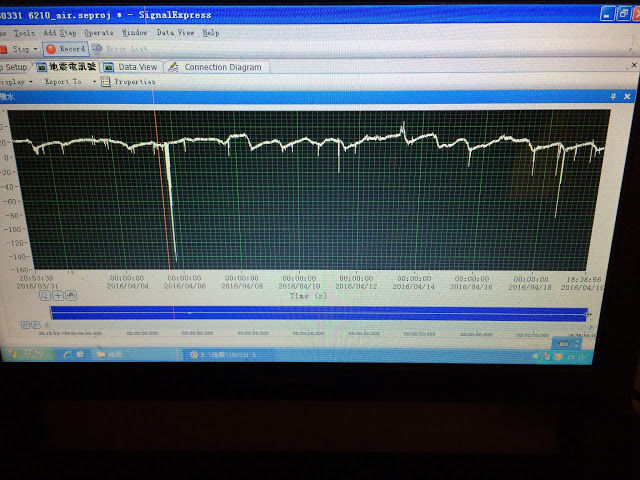Select the graph cursor crosshair tool
Image resolution: width=640 pixels, height=480 pixels.
(58, 296)
